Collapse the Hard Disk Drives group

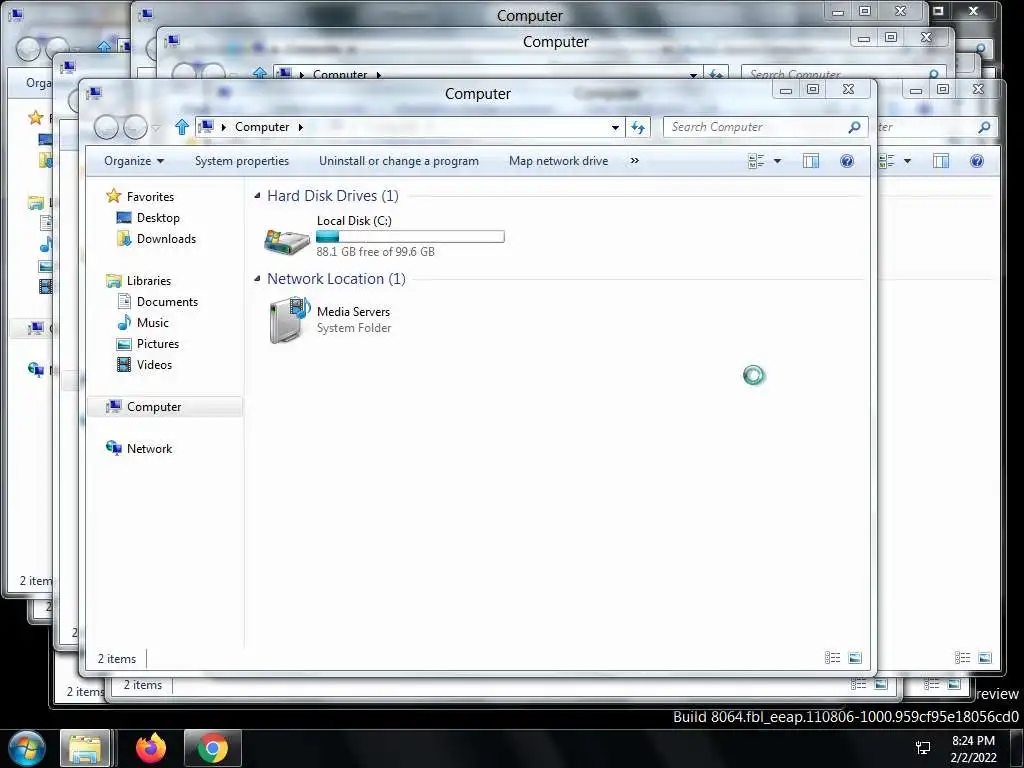pyautogui.click(x=257, y=196)
